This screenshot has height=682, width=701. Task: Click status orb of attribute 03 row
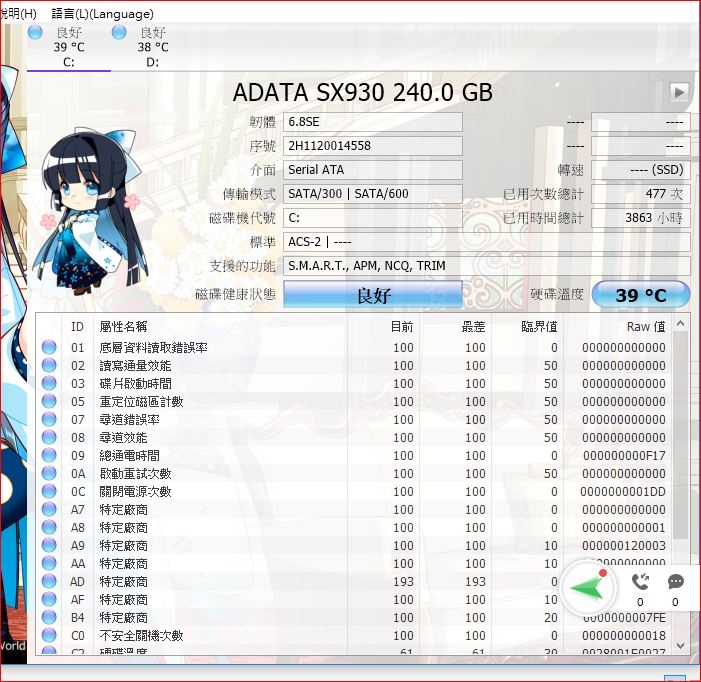tap(49, 383)
